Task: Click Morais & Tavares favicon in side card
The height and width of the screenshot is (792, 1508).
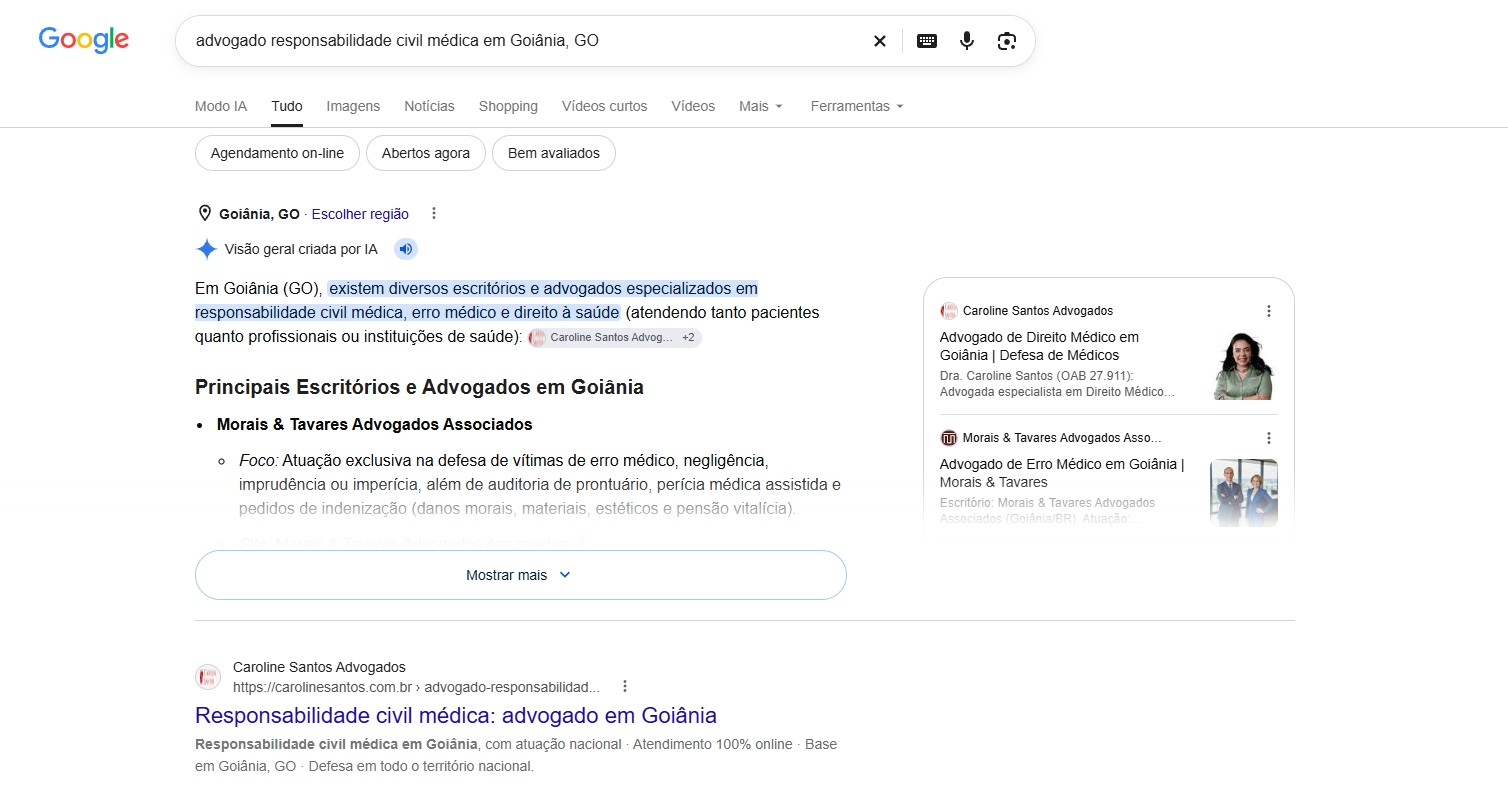Action: (949, 438)
